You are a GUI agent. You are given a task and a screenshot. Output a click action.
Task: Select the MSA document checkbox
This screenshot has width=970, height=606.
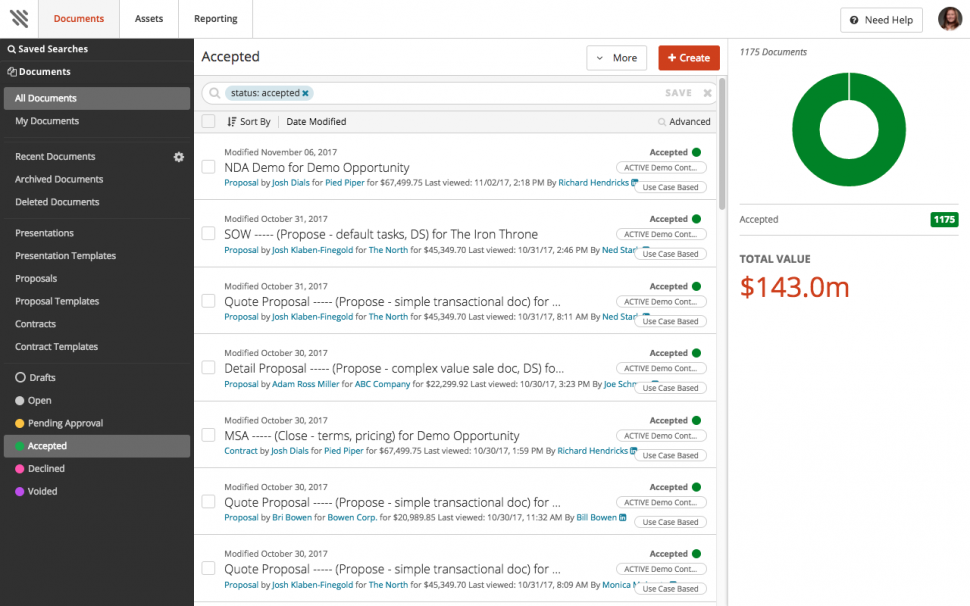click(208, 435)
